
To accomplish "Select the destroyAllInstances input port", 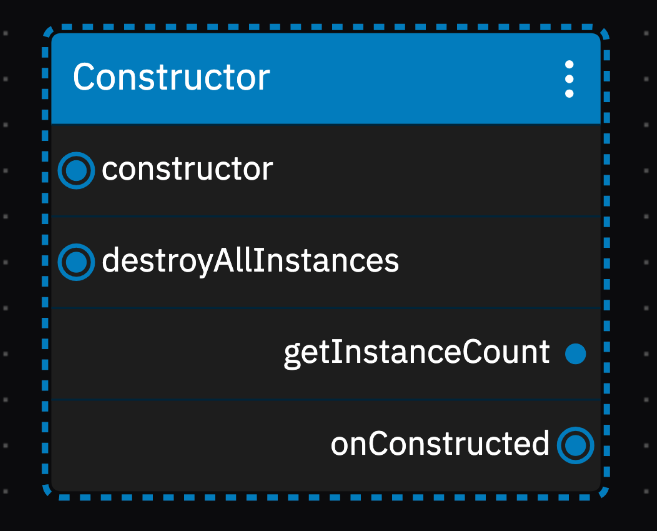I will coord(76,262).
